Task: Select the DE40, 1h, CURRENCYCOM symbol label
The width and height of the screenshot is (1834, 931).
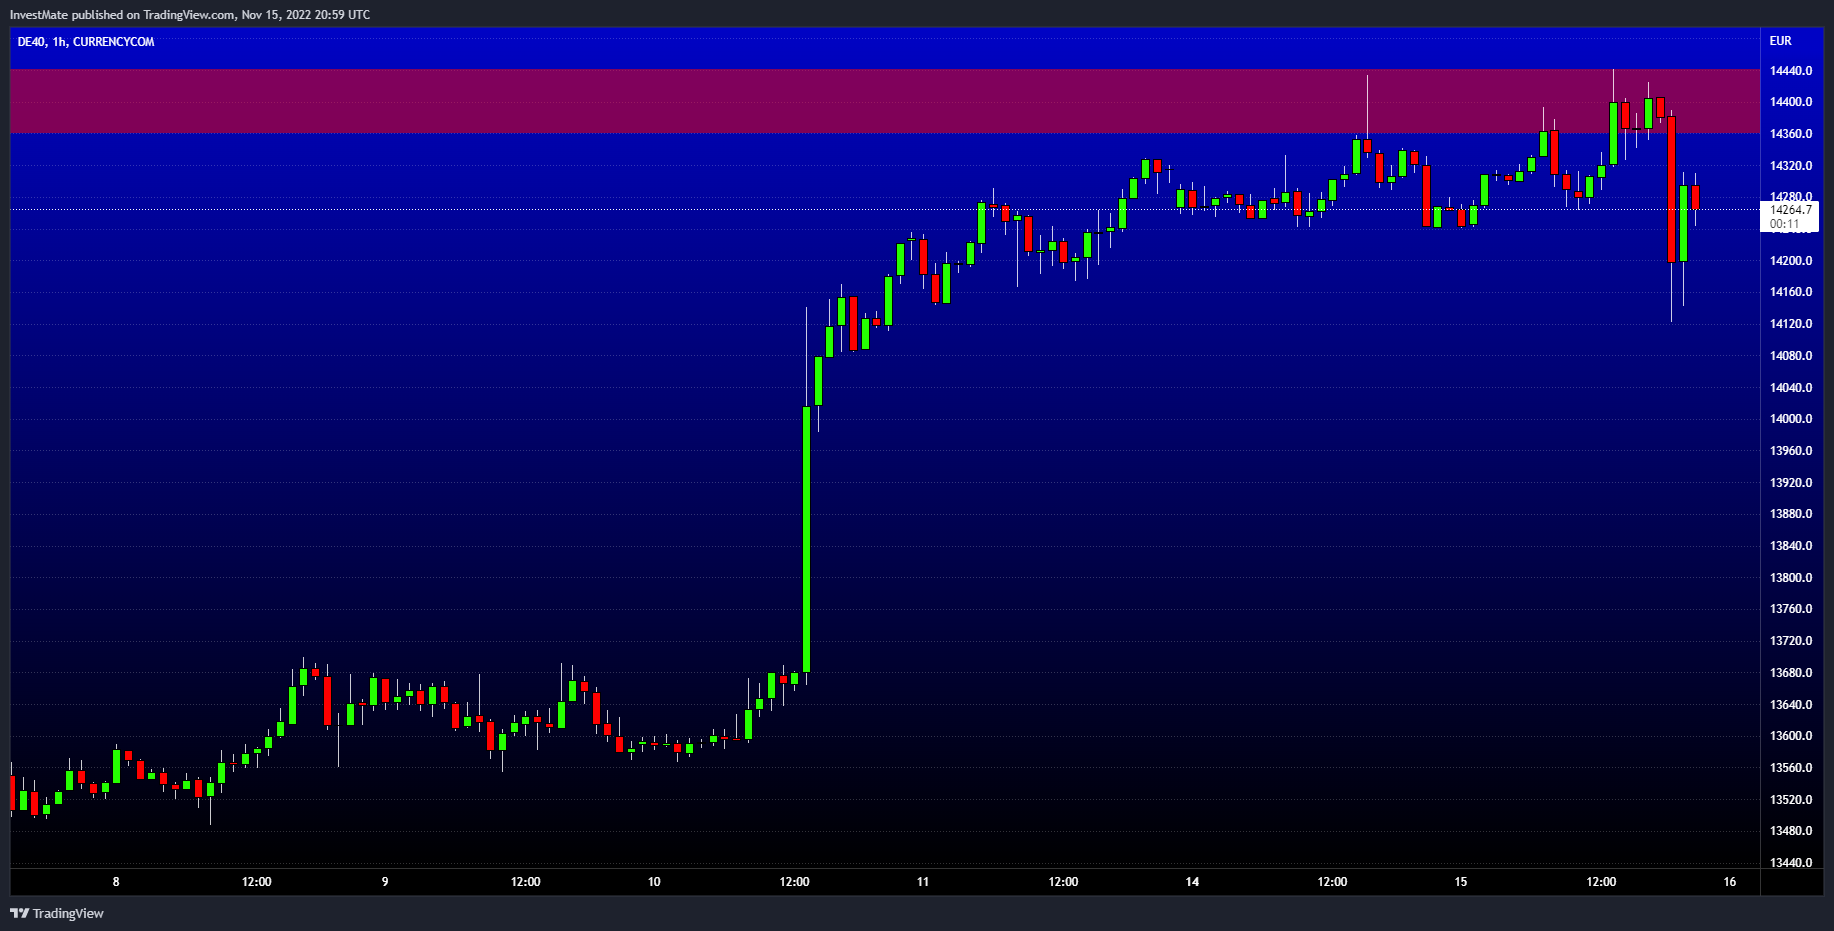Action: (x=86, y=42)
